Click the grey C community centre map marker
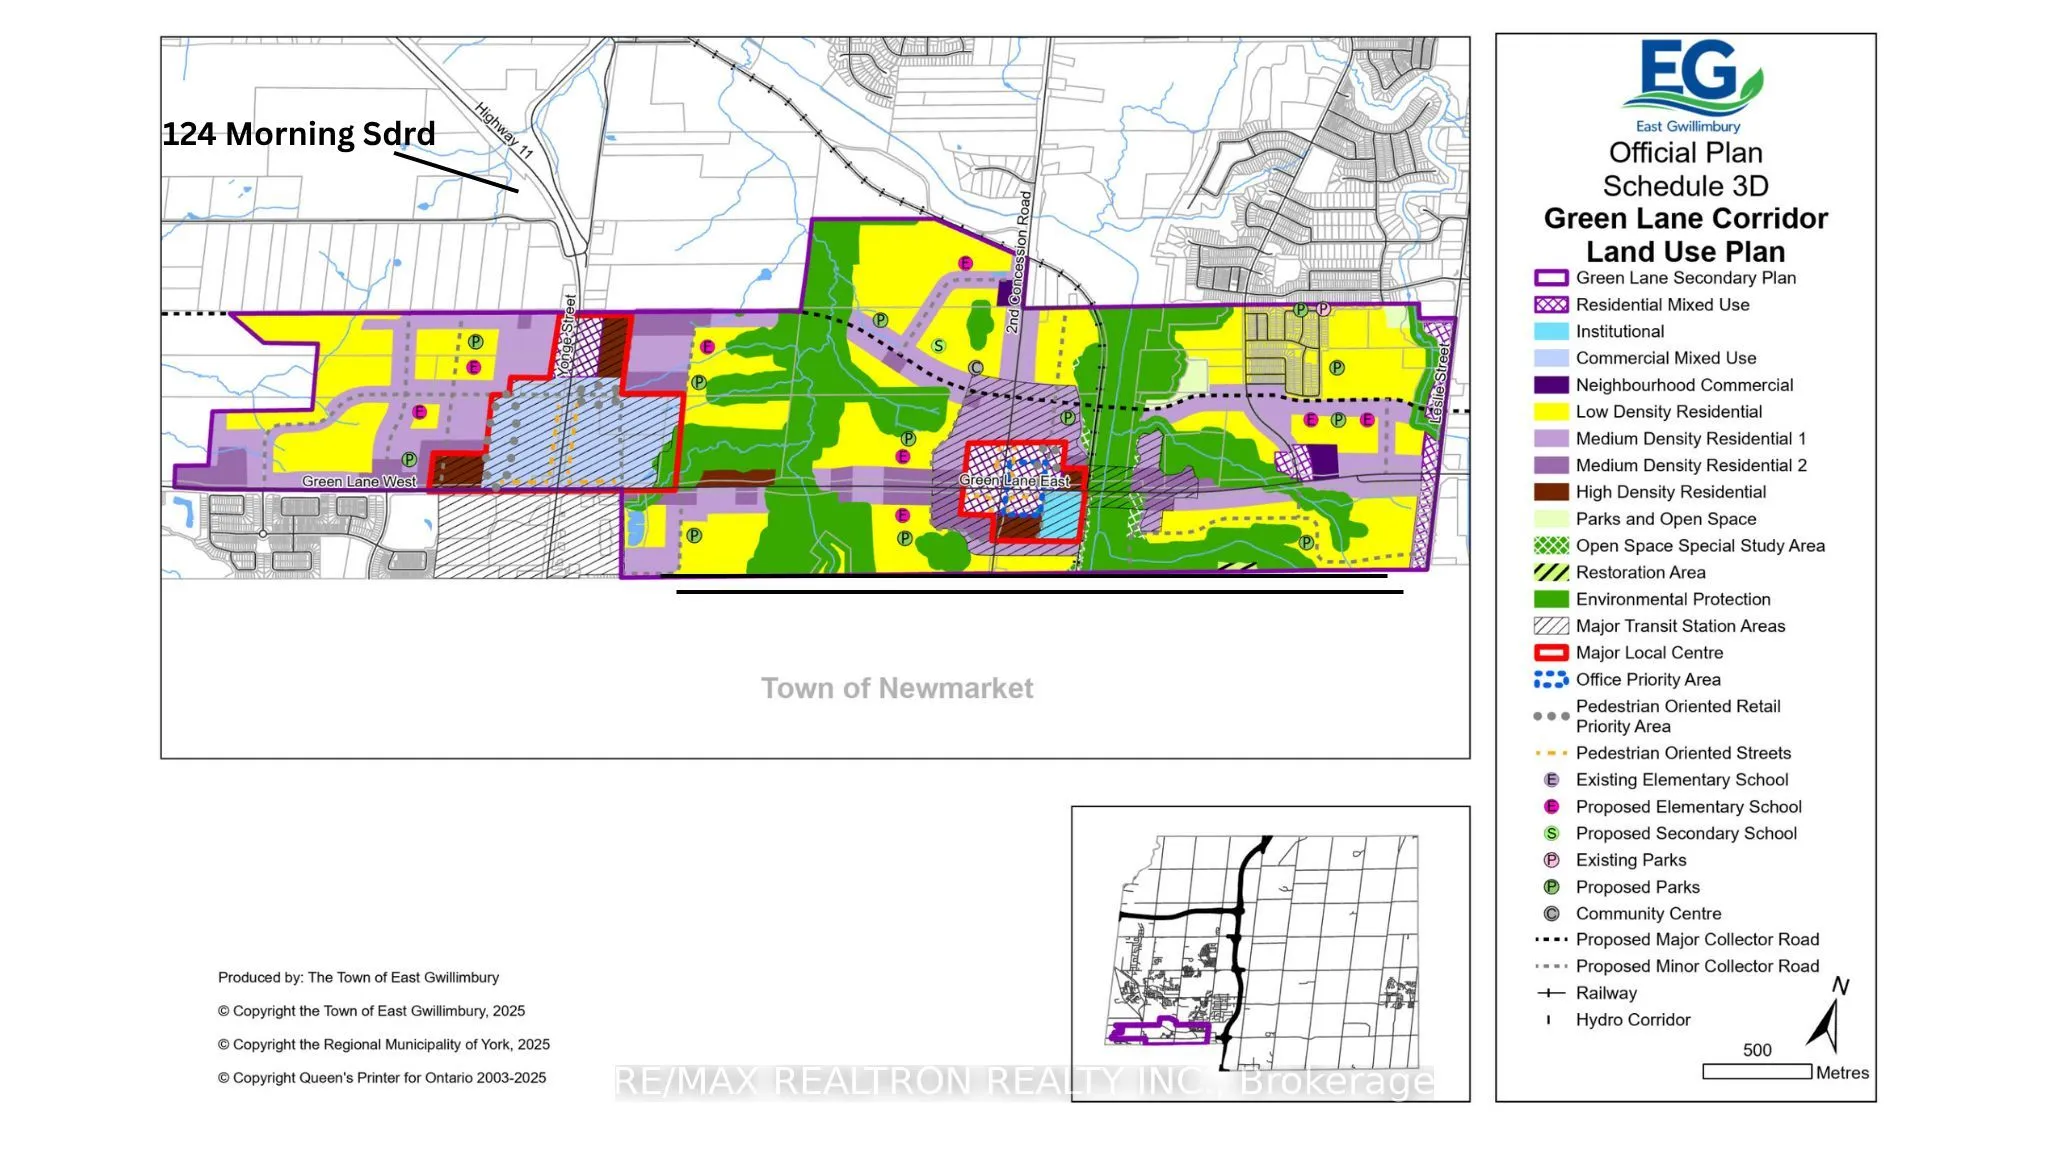 (x=976, y=368)
